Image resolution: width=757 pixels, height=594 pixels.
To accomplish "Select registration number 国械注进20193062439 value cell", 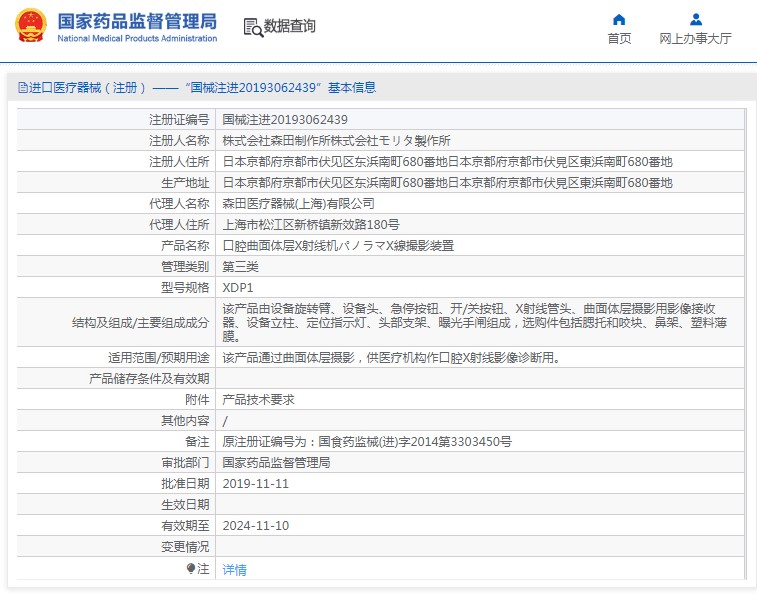I will tap(285, 119).
